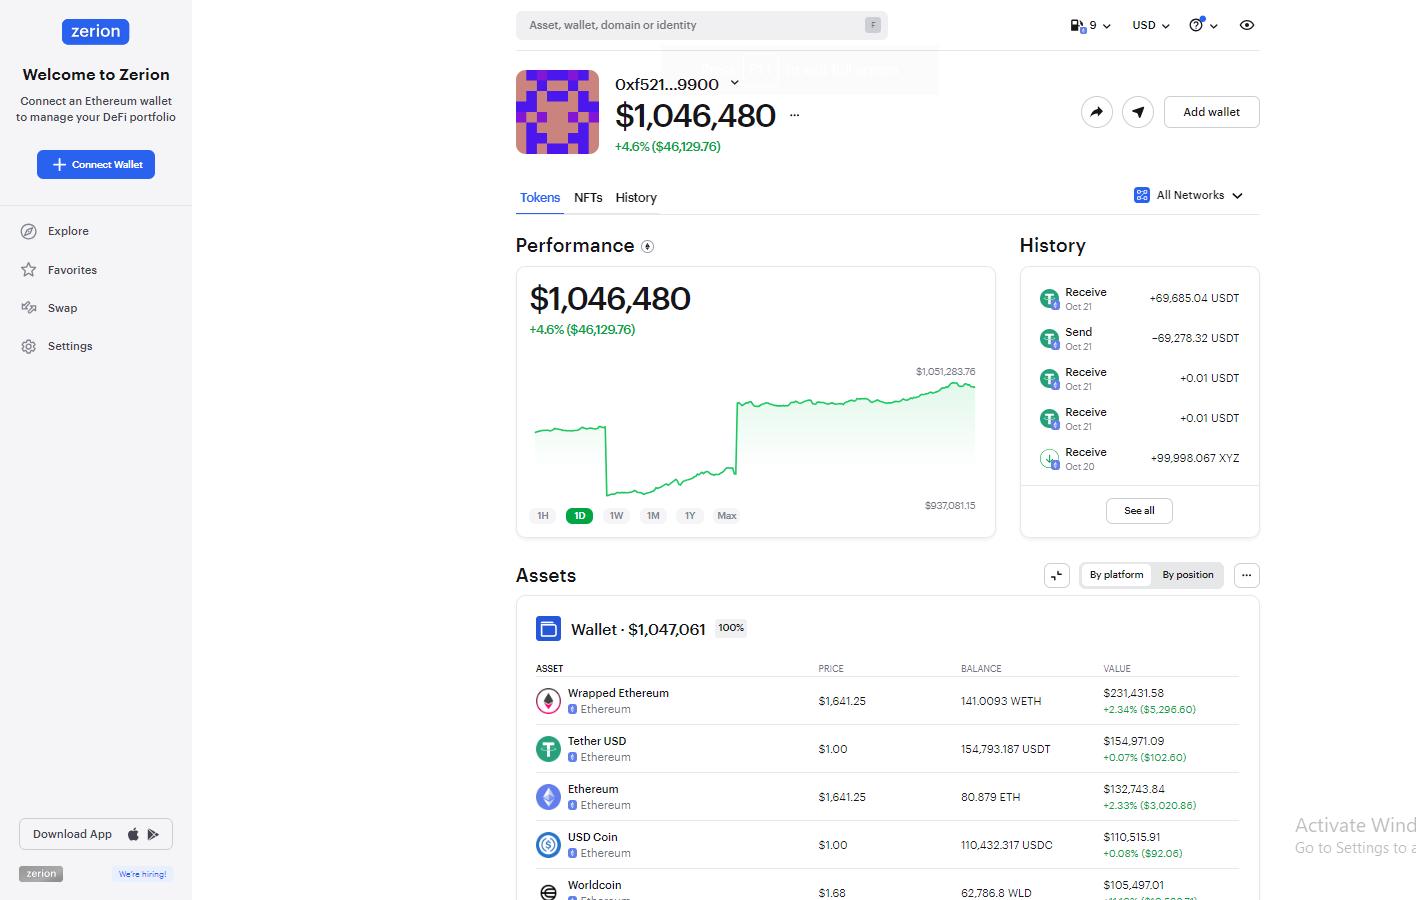Click the Zerion logo in sidebar

point(96,32)
